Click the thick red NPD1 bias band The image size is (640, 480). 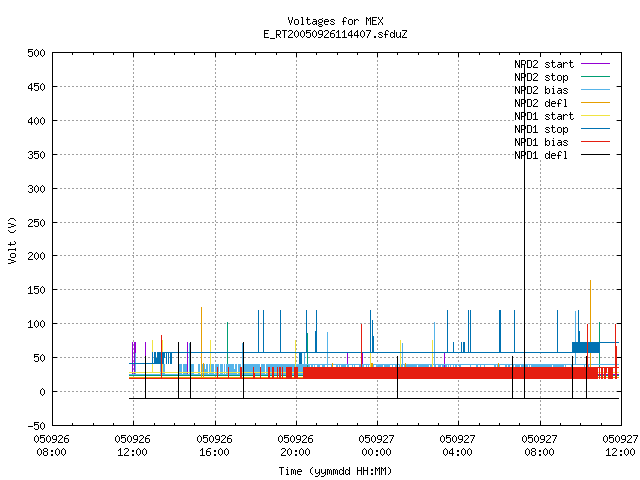449,373
